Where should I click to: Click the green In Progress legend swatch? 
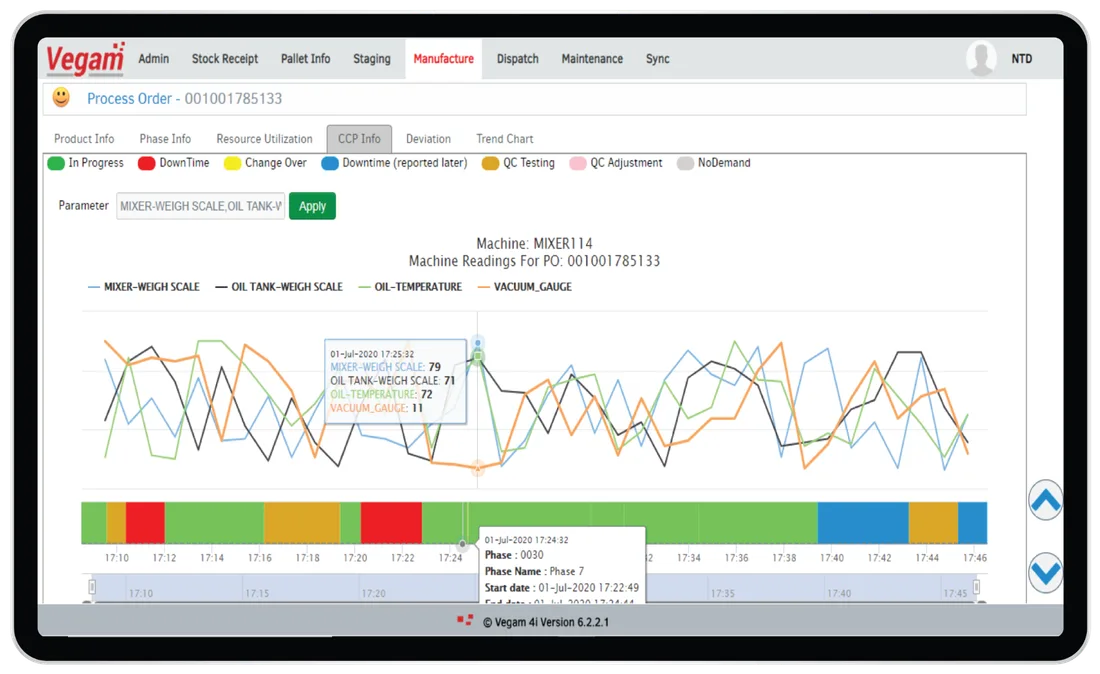click(56, 163)
